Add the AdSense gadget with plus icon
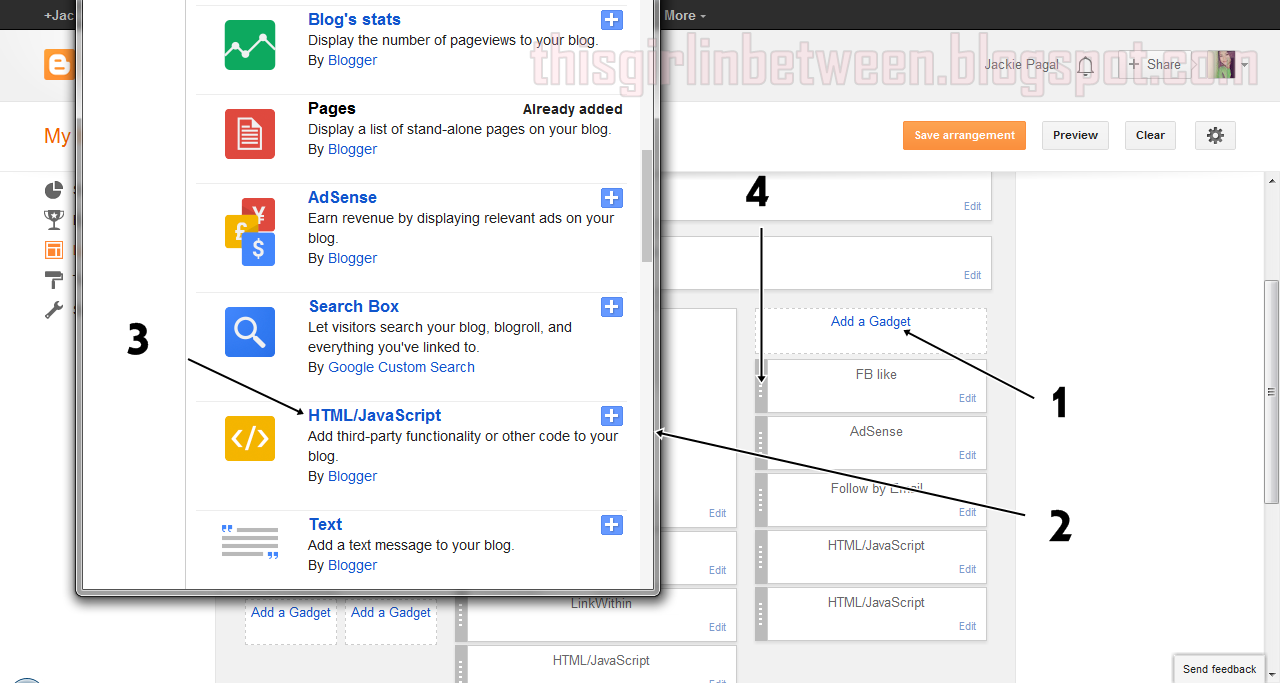Viewport: 1280px width, 683px height. click(612, 198)
